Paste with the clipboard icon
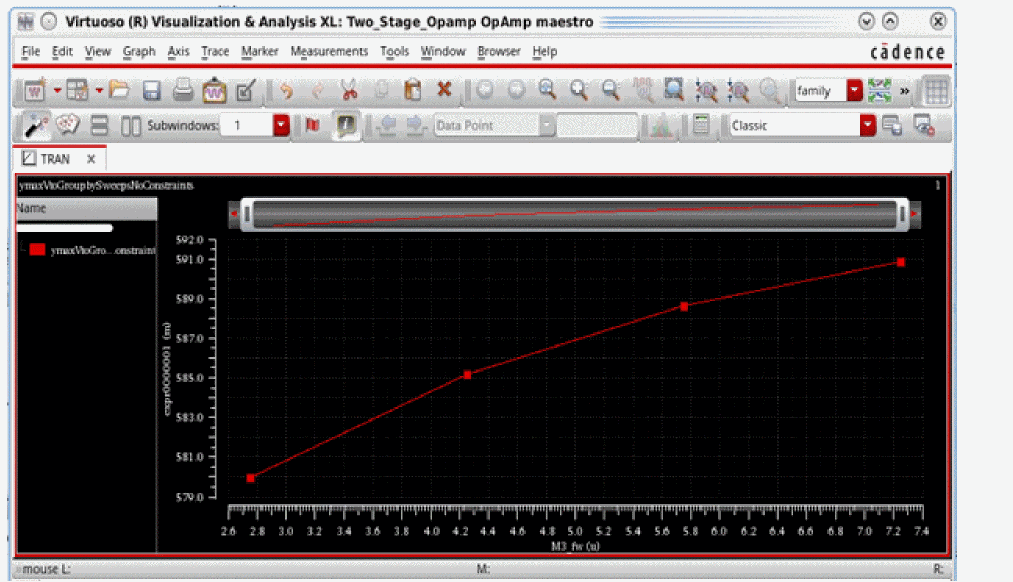 pyautogui.click(x=413, y=90)
